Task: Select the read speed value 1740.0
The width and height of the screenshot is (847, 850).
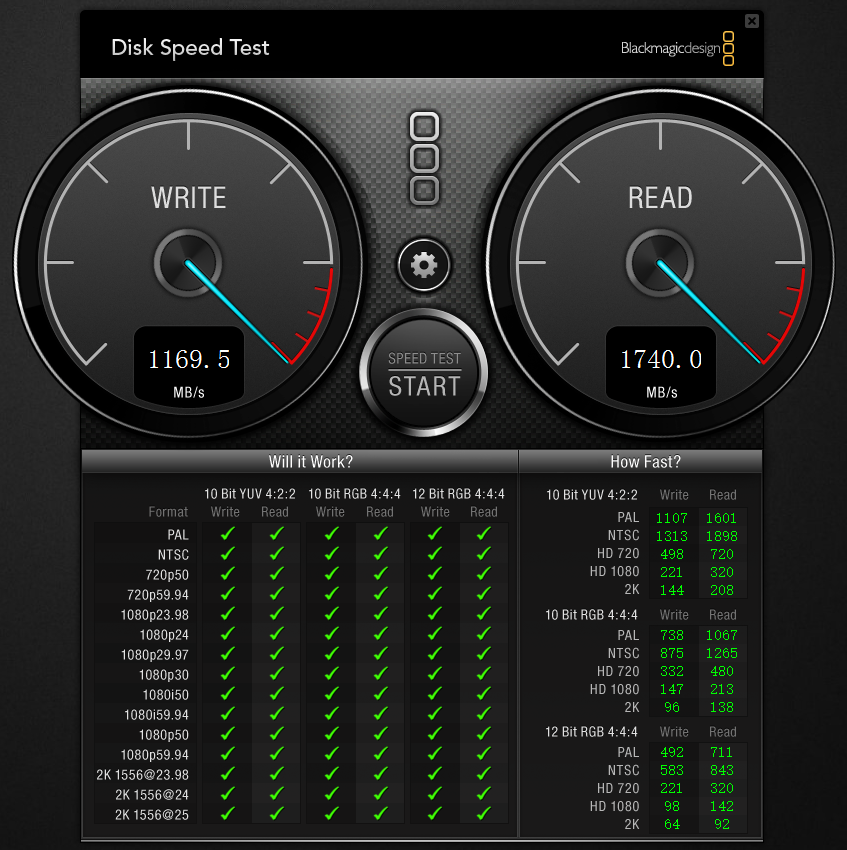Action: point(660,359)
